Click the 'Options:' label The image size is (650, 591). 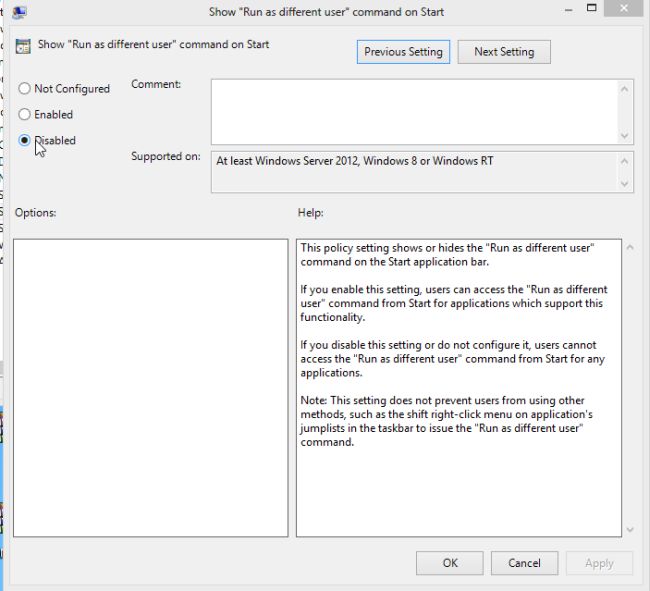(x=35, y=213)
